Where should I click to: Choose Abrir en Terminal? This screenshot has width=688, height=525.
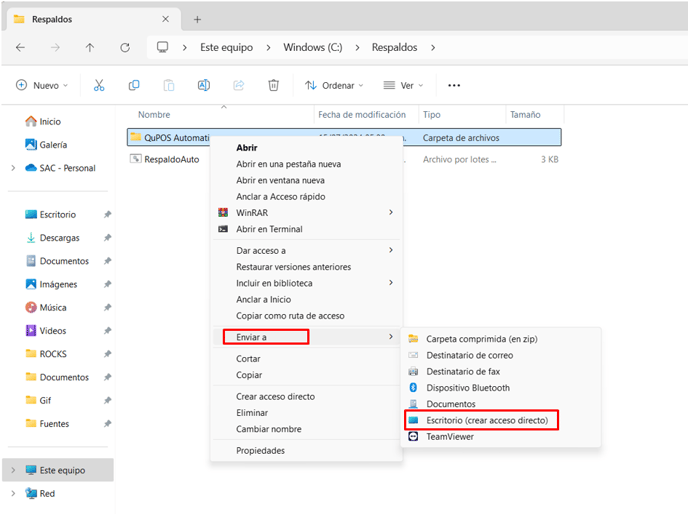pos(269,229)
